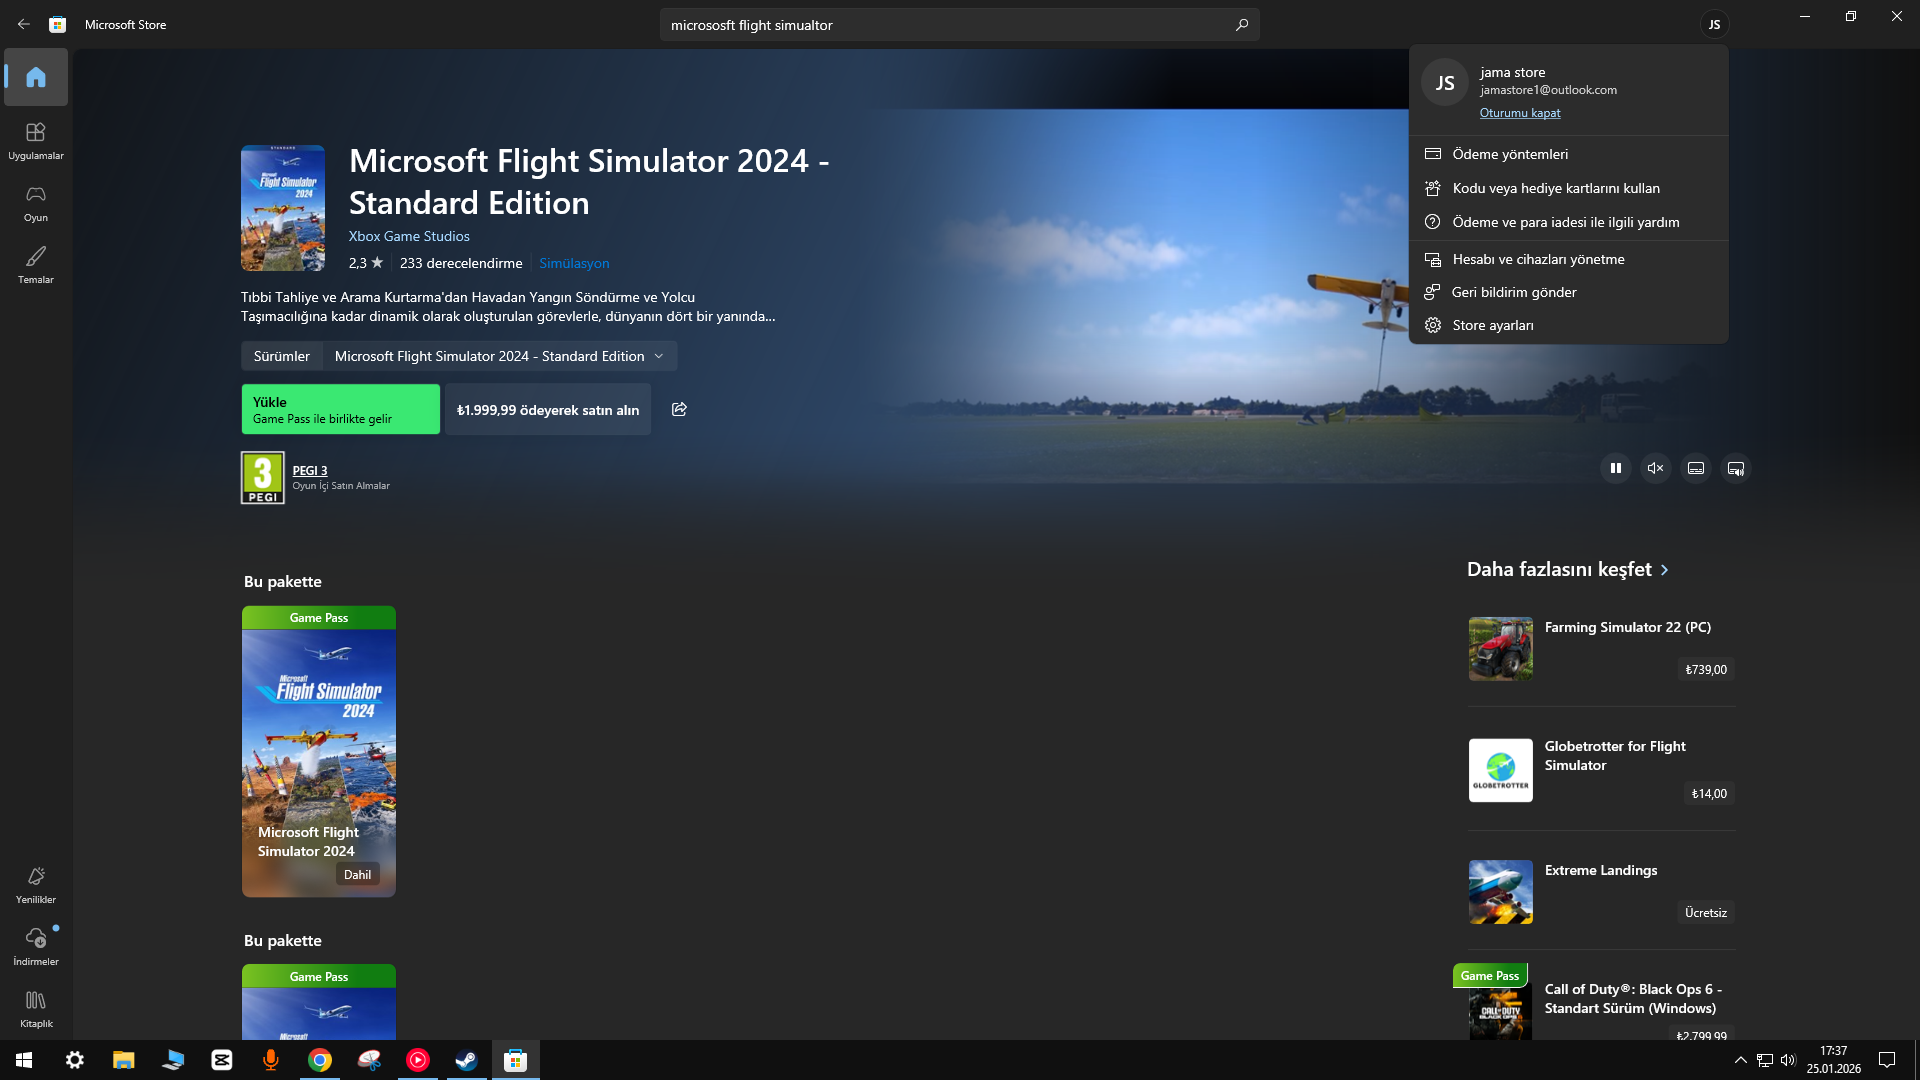Click the JS profile avatar button
1920x1080 pixels.
pos(1714,25)
